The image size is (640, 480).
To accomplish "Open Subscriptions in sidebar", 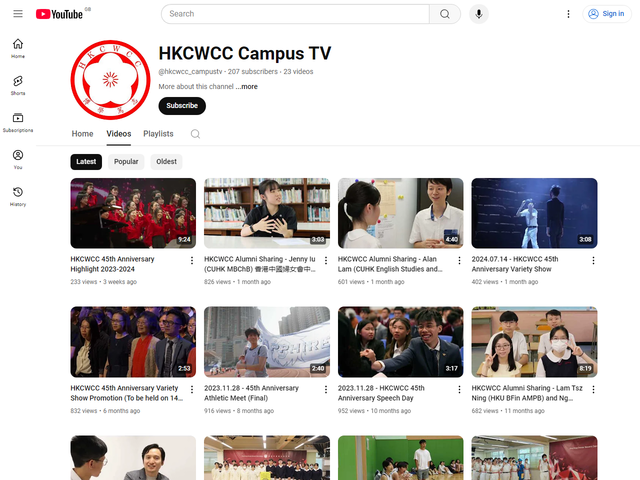I will click(x=18, y=122).
